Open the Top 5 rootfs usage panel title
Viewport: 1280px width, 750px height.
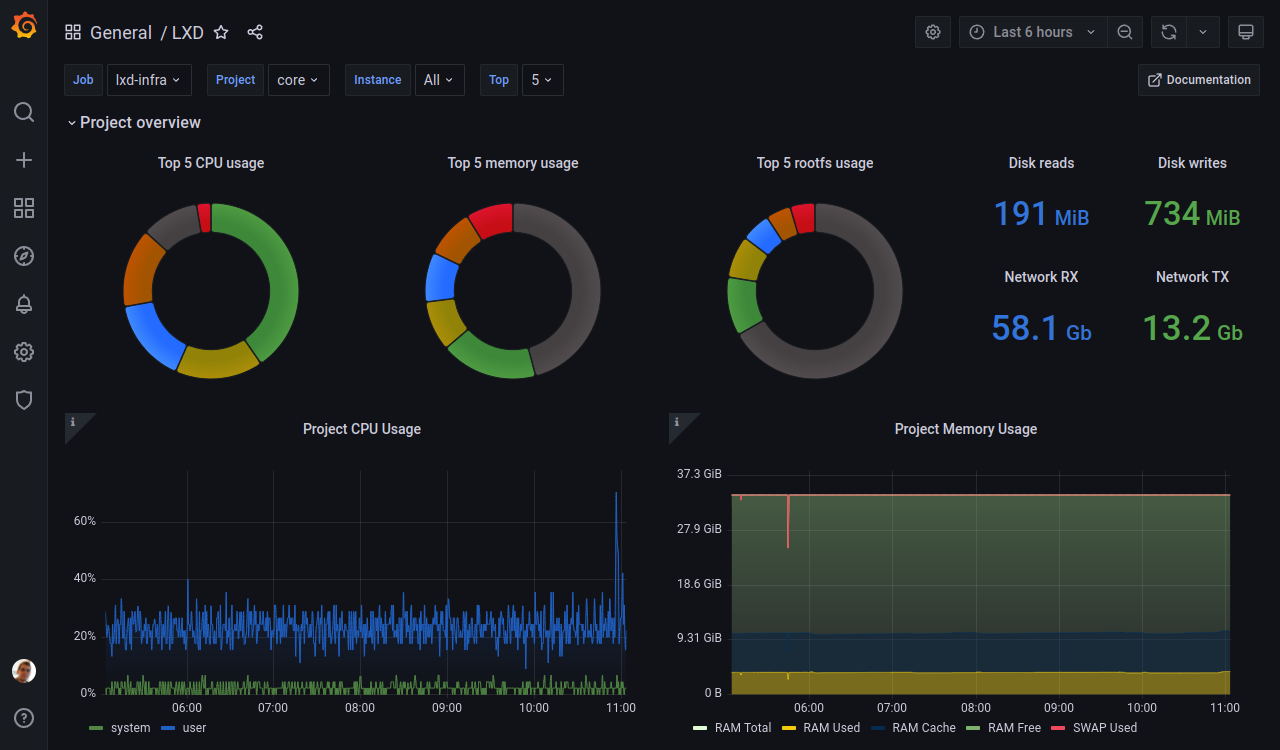pos(815,163)
